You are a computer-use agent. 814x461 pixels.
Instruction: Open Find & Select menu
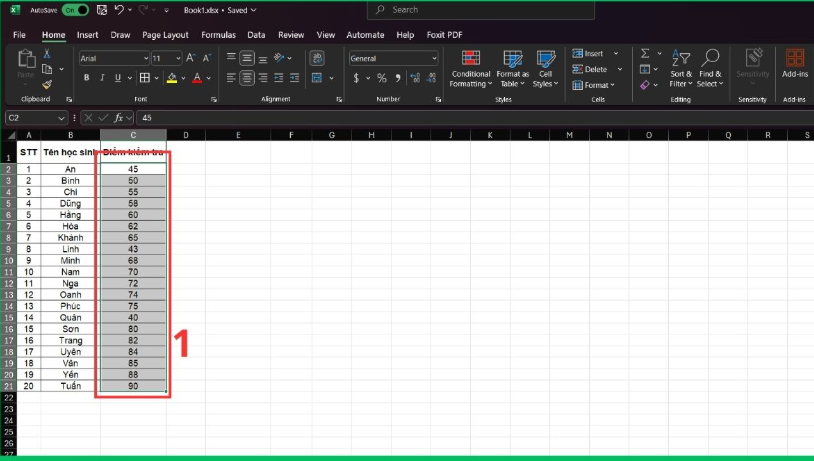click(x=710, y=69)
